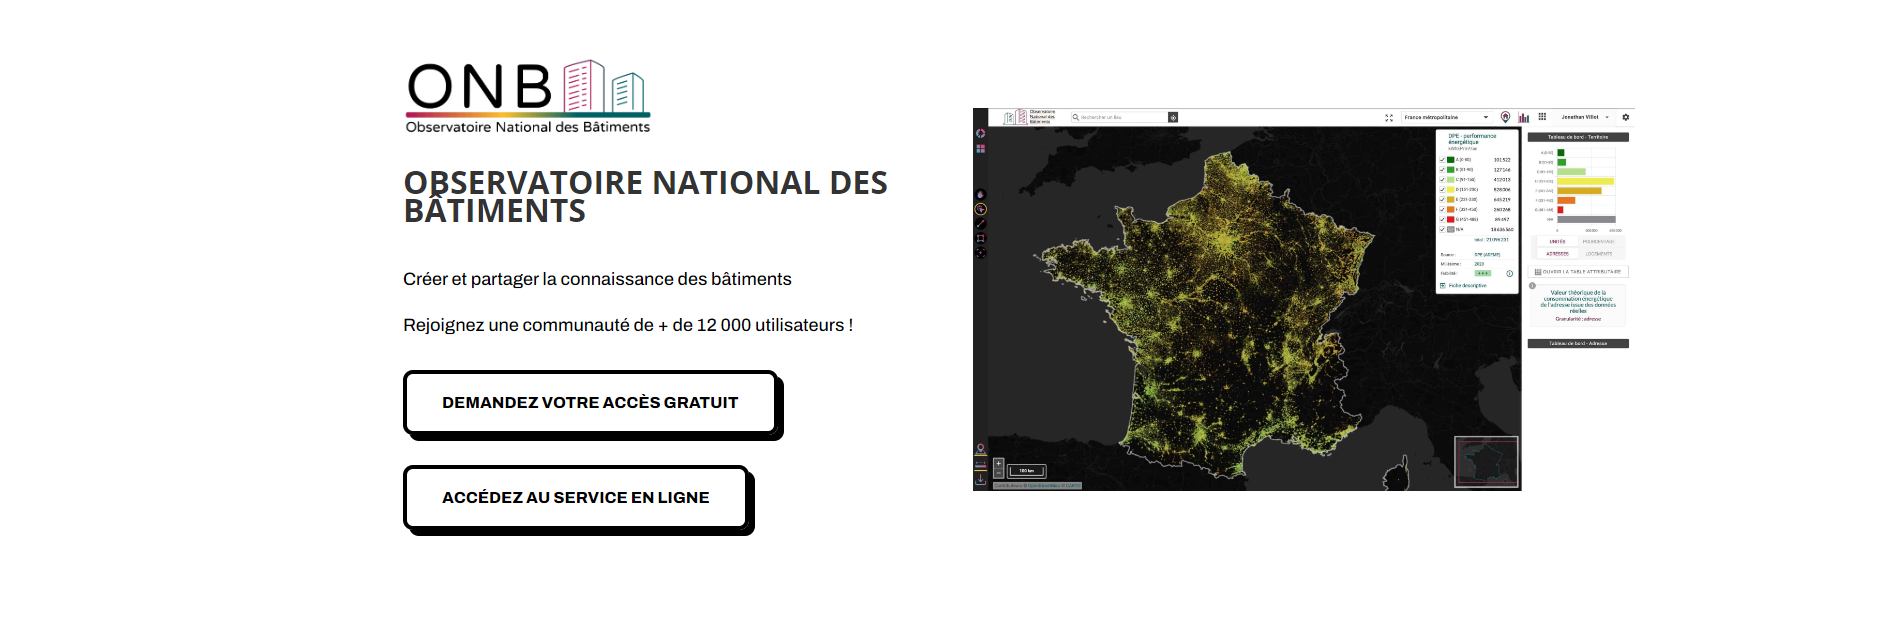Click the ONB Observatoire National des Bâtiments logo

pos(528,97)
